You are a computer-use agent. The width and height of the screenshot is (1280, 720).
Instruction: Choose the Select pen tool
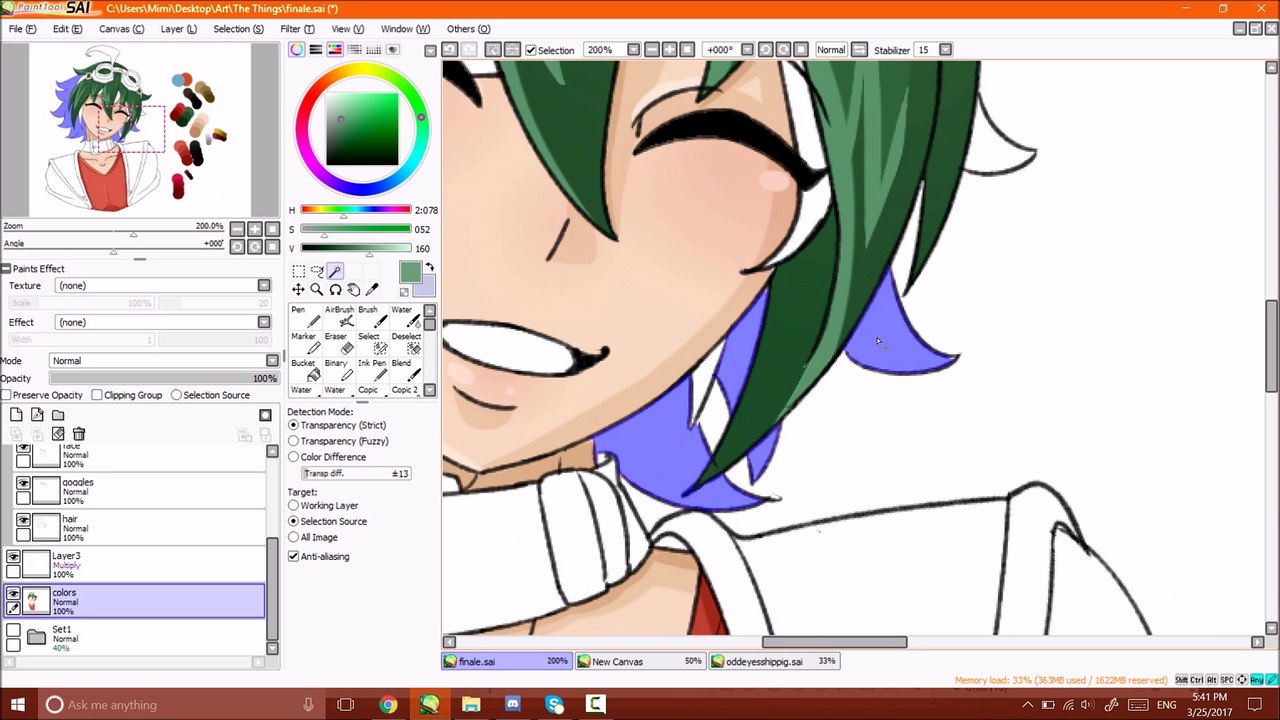[372, 344]
